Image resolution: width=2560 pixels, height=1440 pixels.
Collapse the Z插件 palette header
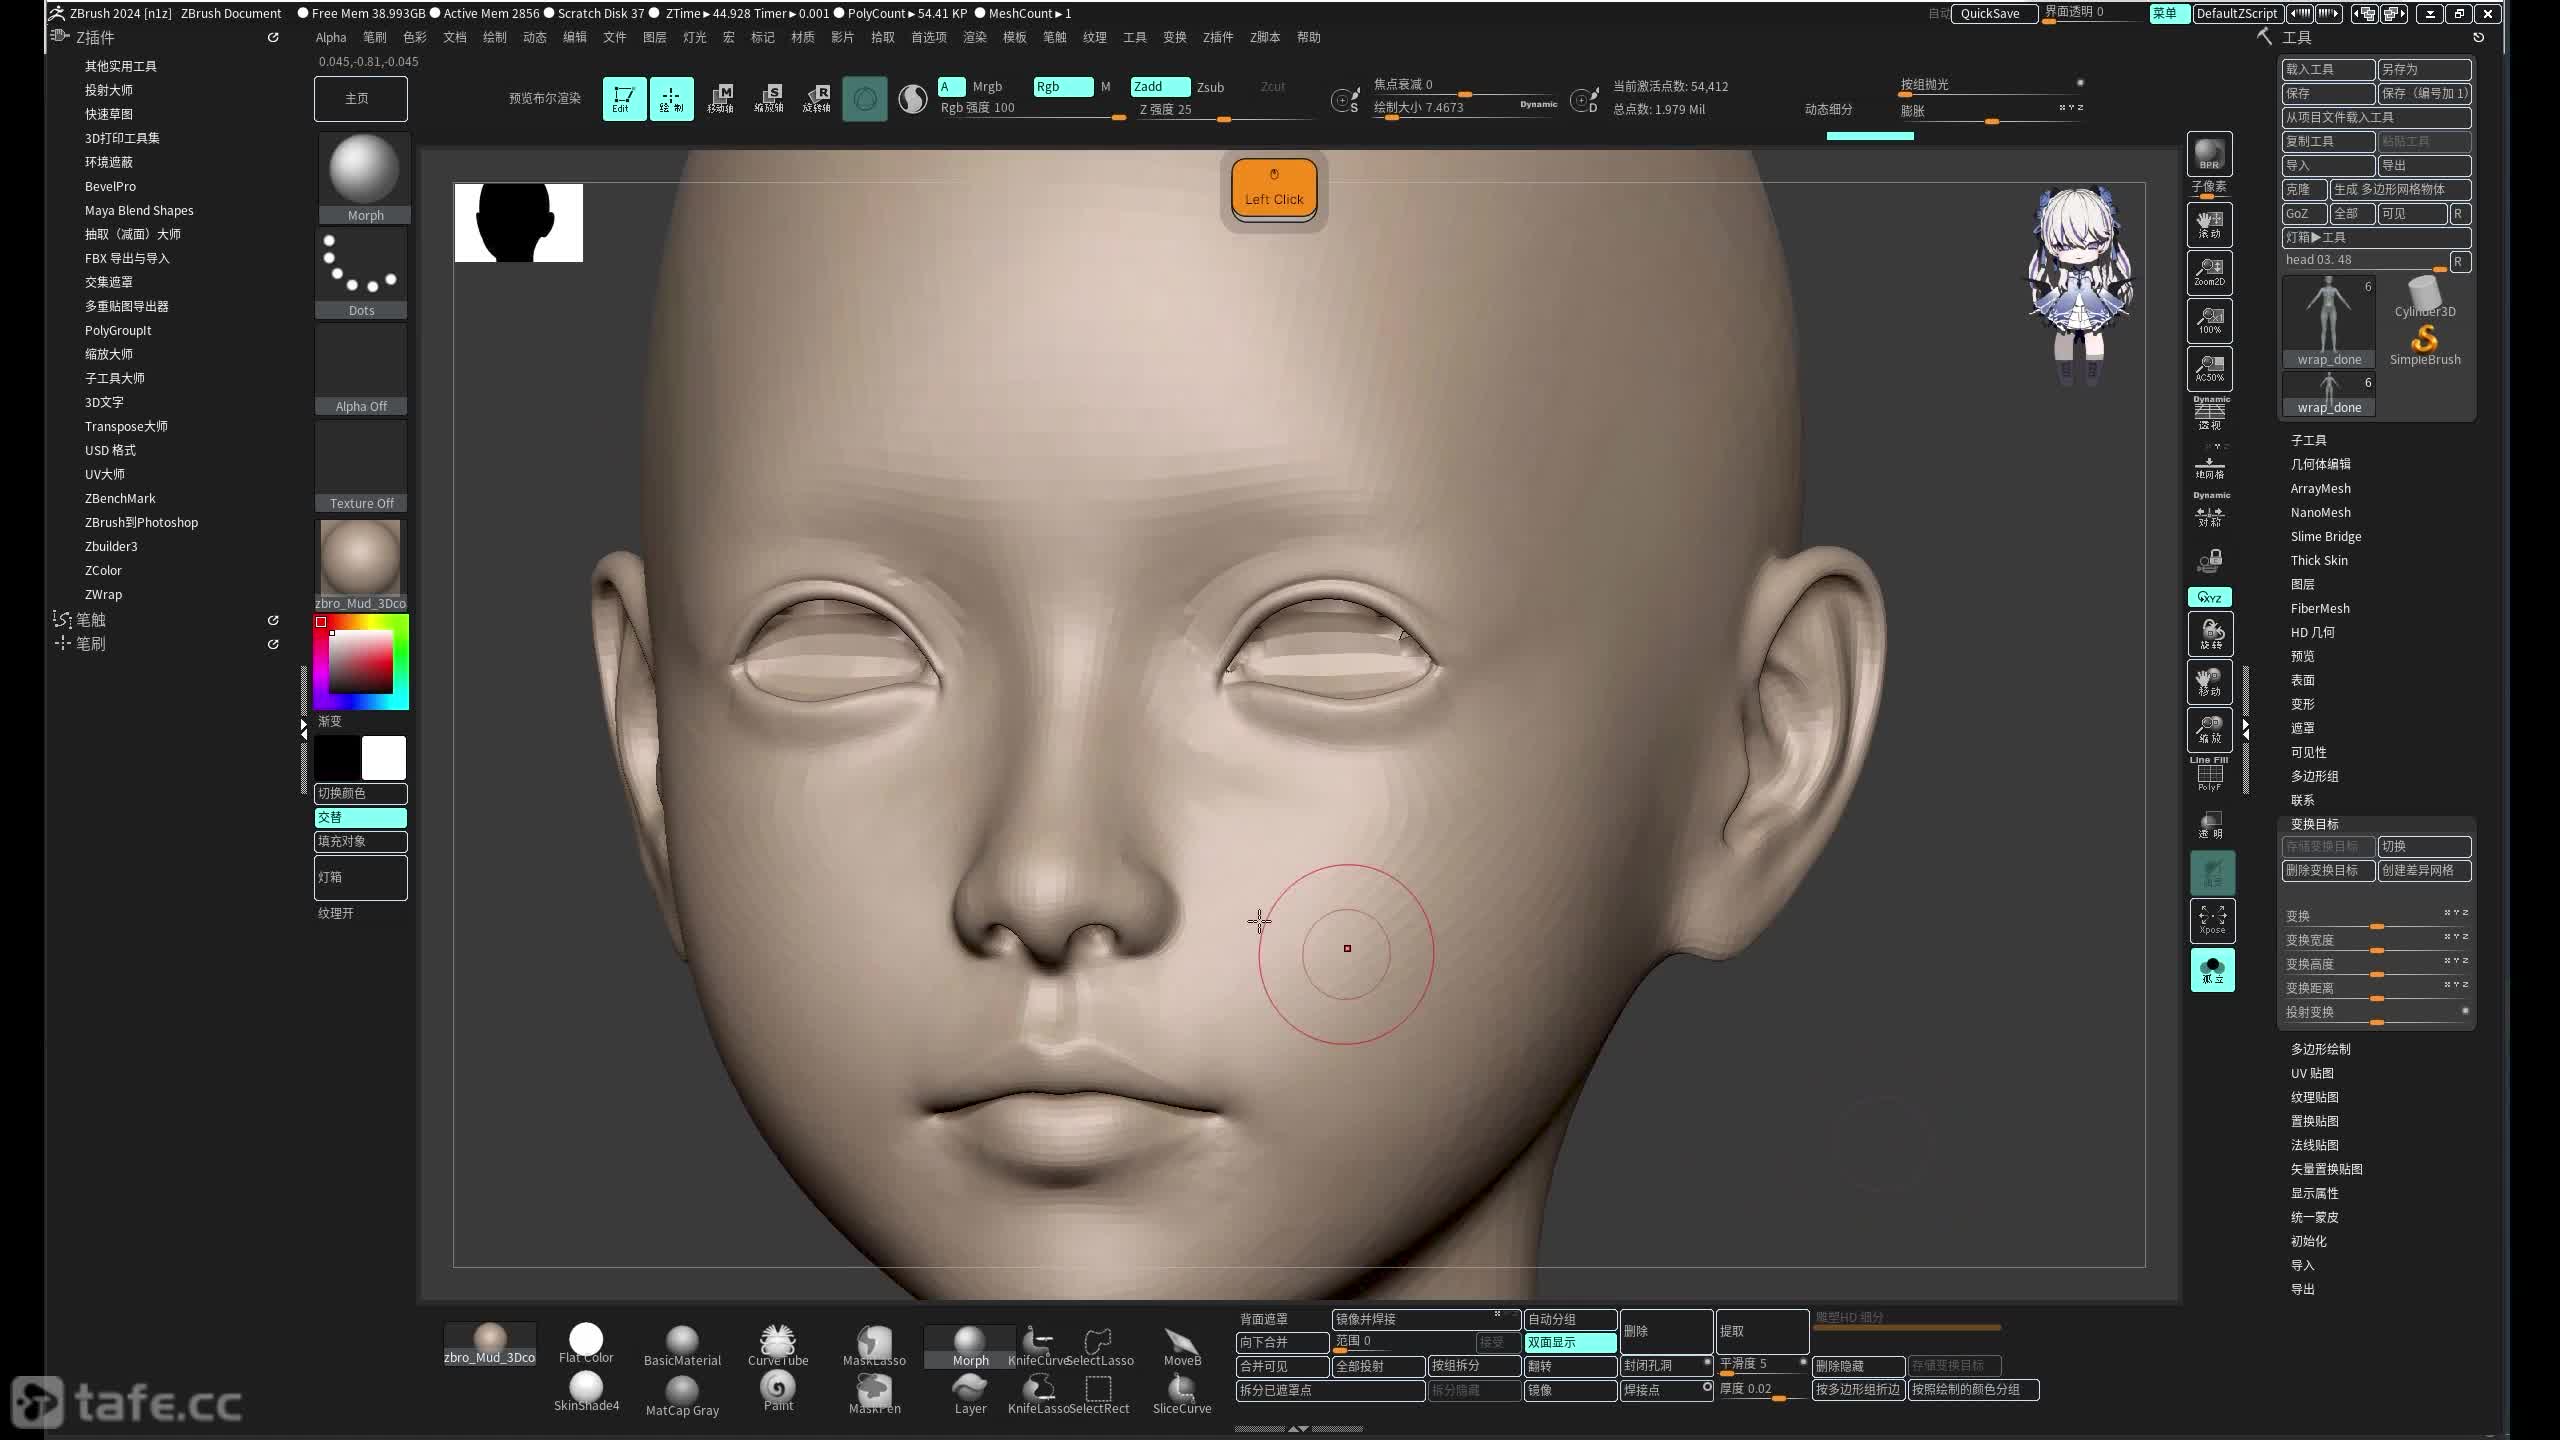click(95, 38)
